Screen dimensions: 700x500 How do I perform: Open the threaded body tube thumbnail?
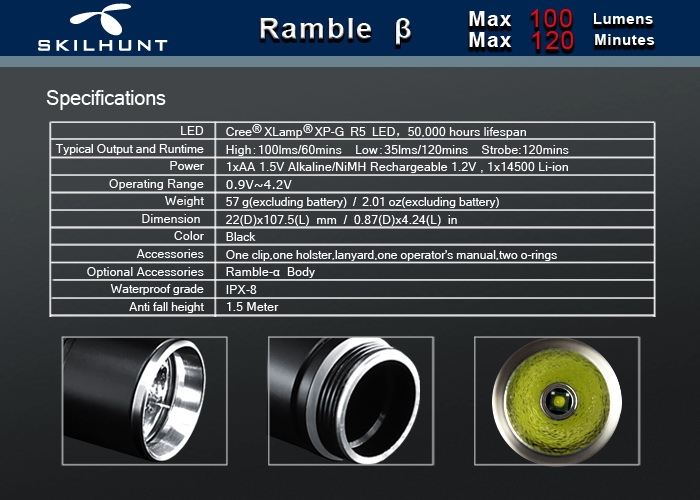coord(351,401)
